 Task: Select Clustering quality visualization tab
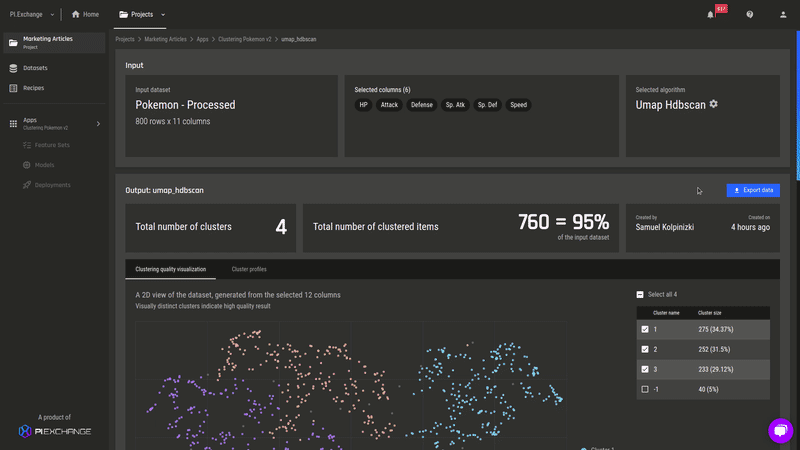tap(170, 269)
